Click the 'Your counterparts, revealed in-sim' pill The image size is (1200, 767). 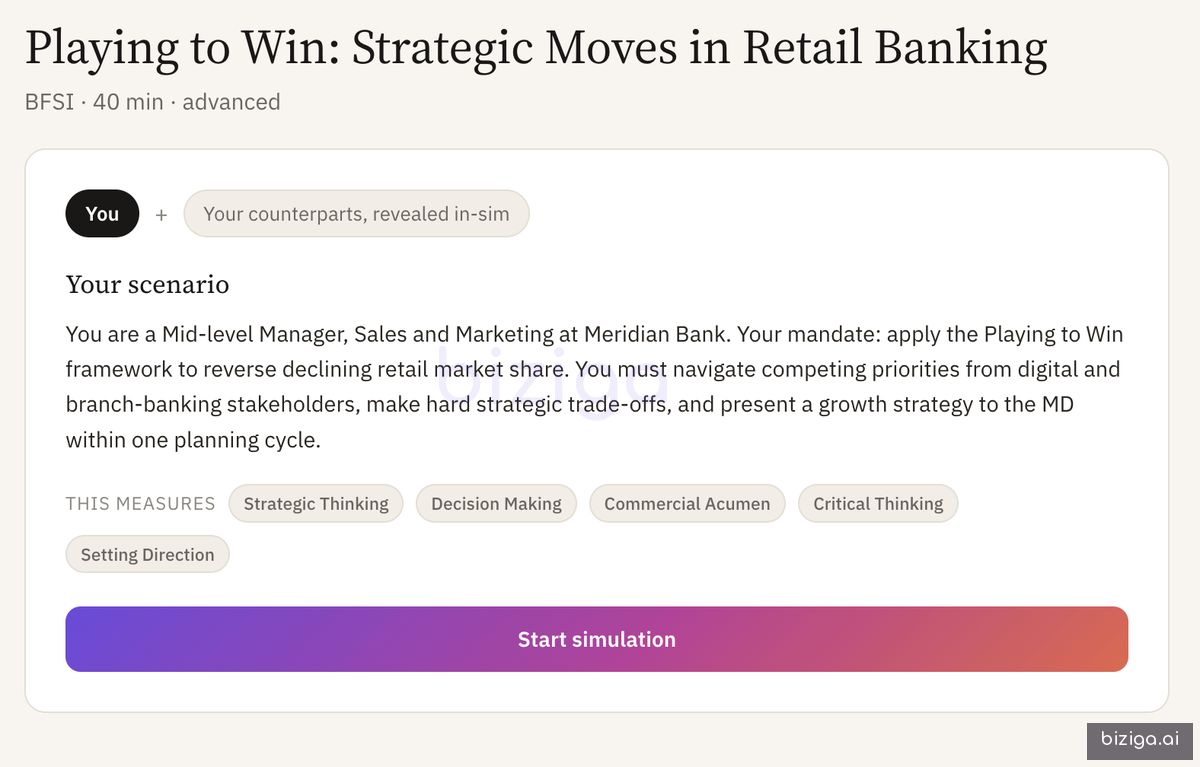tap(356, 213)
